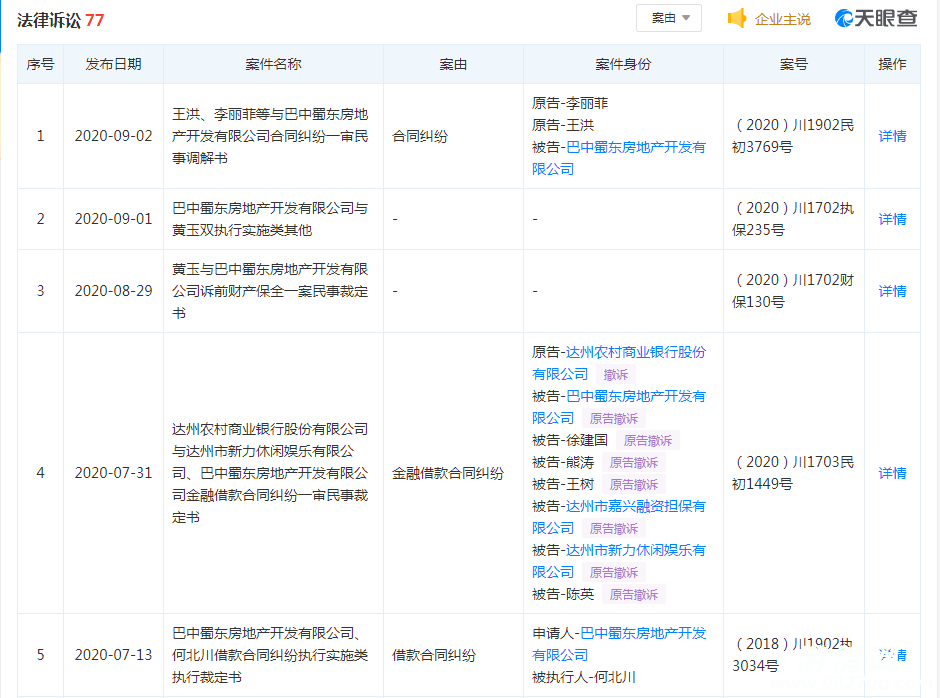Click the 案件身份 column header

pyautogui.click(x=623, y=64)
